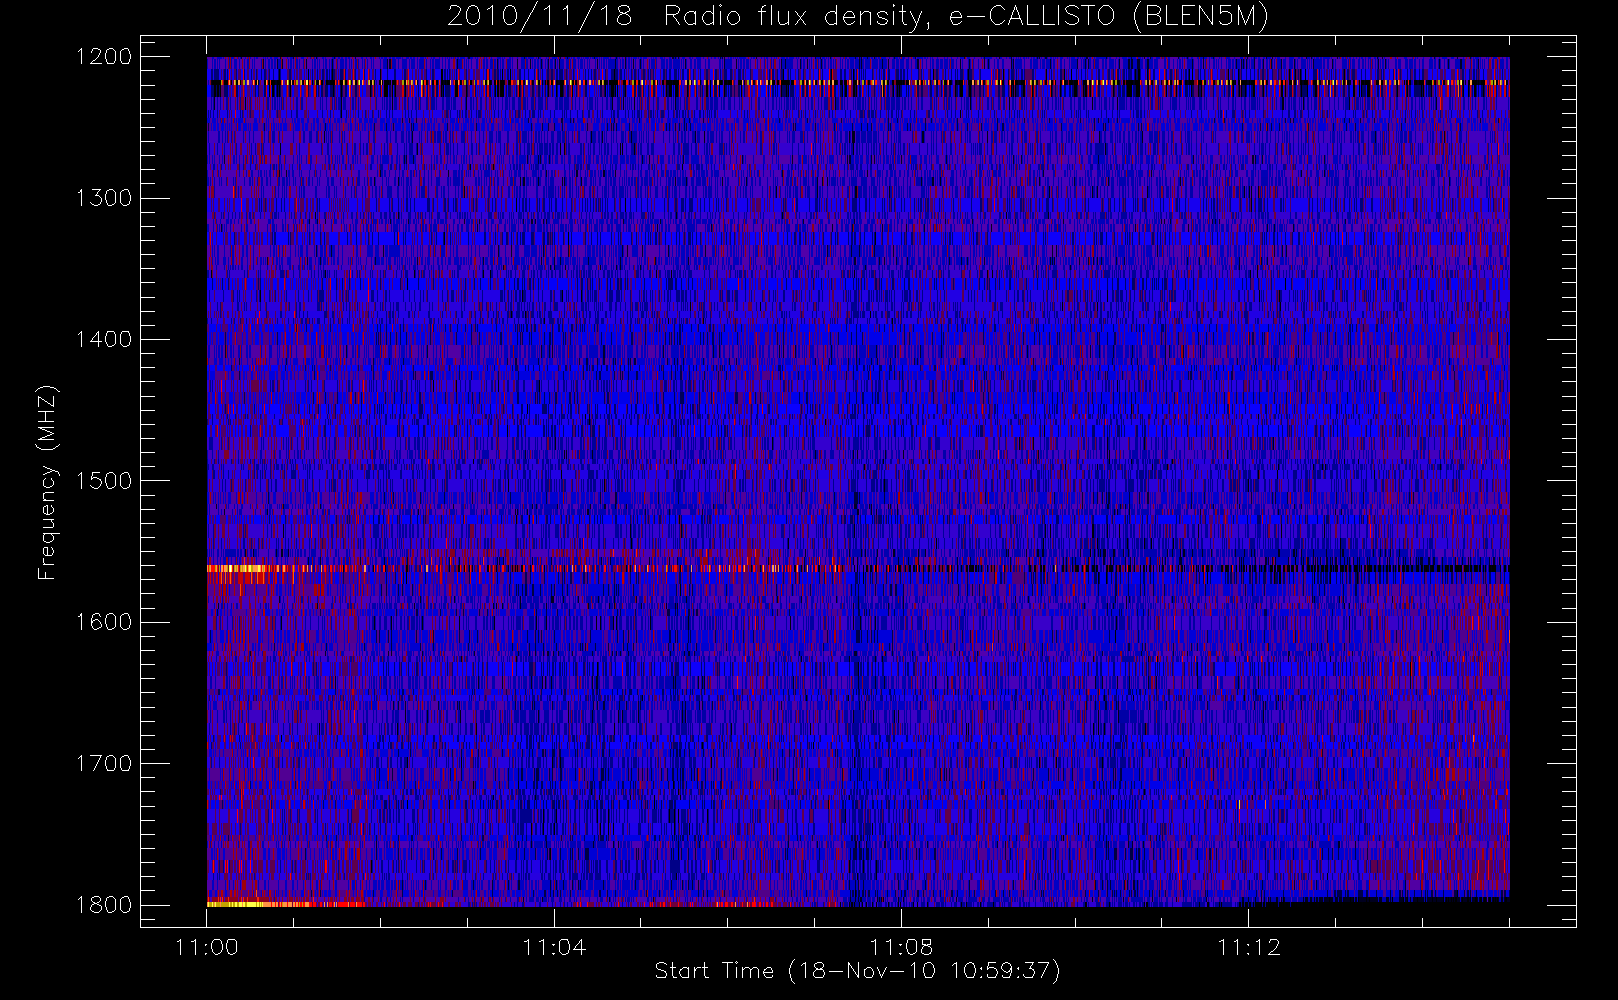Click the 1200 frequency tick label

(104, 57)
